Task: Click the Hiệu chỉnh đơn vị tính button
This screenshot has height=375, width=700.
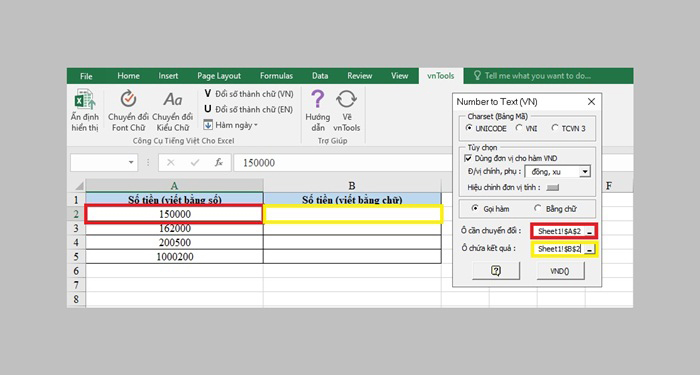Action: (553, 188)
